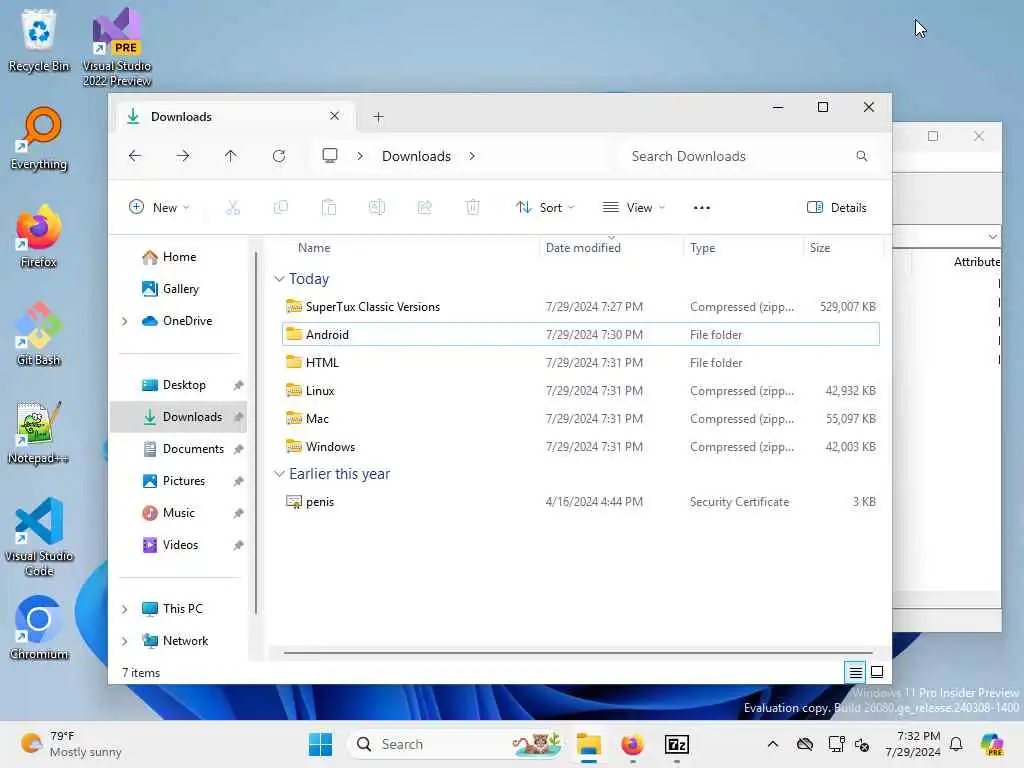This screenshot has height=768, width=1024.
Task: Click the Cut scissors icon
Action: pos(232,208)
